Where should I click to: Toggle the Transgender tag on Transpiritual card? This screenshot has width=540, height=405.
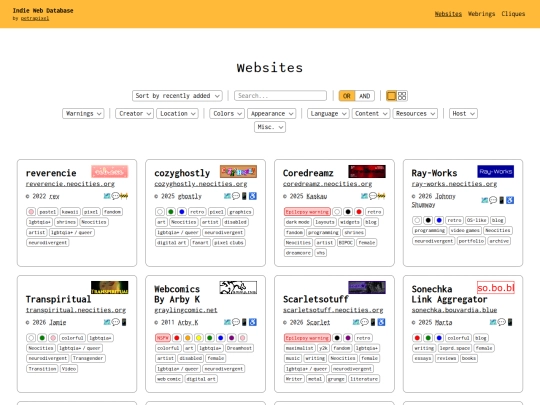click(88, 358)
